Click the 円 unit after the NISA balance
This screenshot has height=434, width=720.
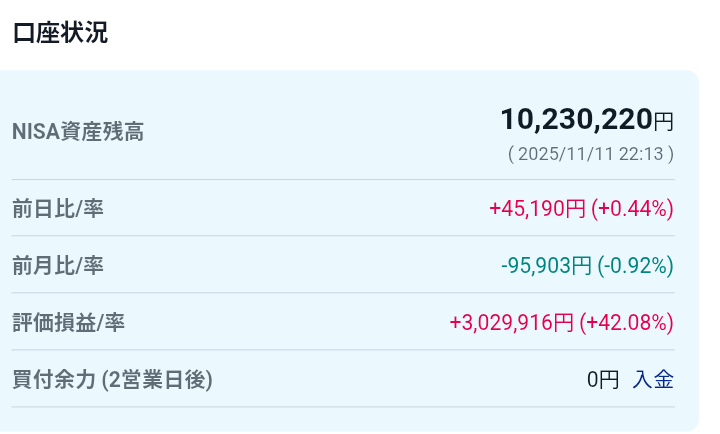pyautogui.click(x=664, y=122)
